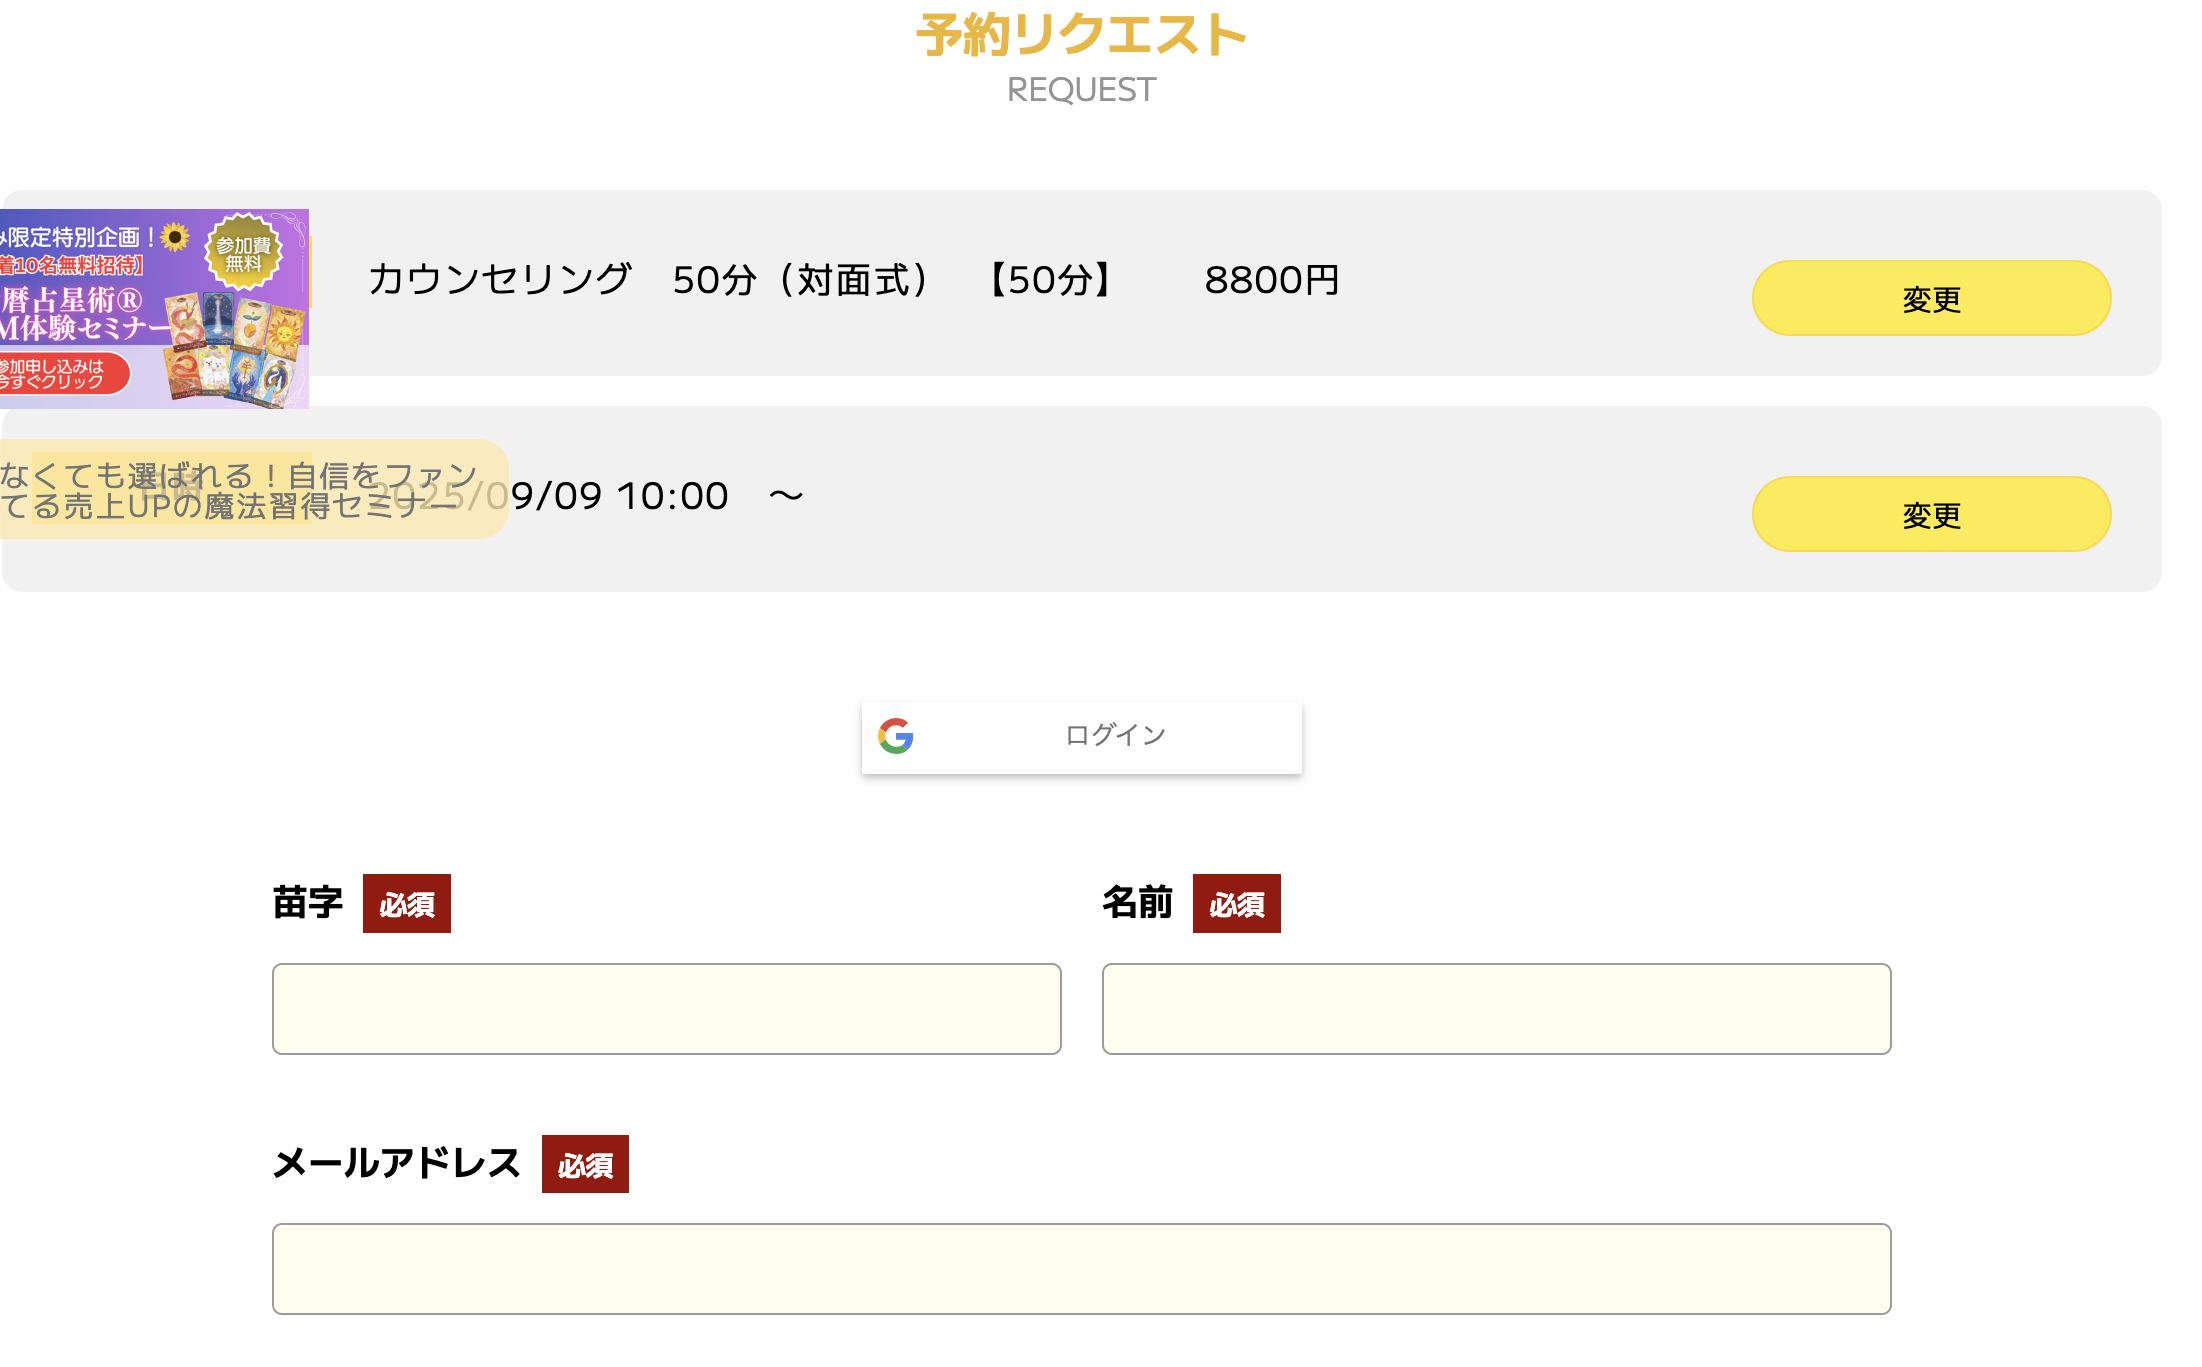Screen dimensions: 2202x1367
Task: Click the カウンセリング 50分（対面式） service name
Action: coord(650,281)
